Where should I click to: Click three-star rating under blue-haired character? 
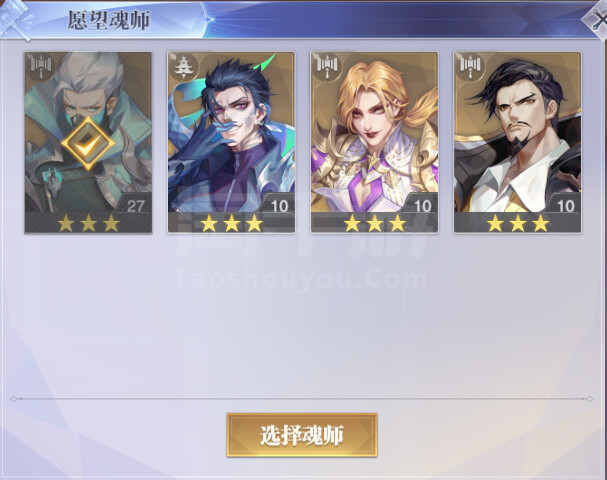click(x=231, y=223)
